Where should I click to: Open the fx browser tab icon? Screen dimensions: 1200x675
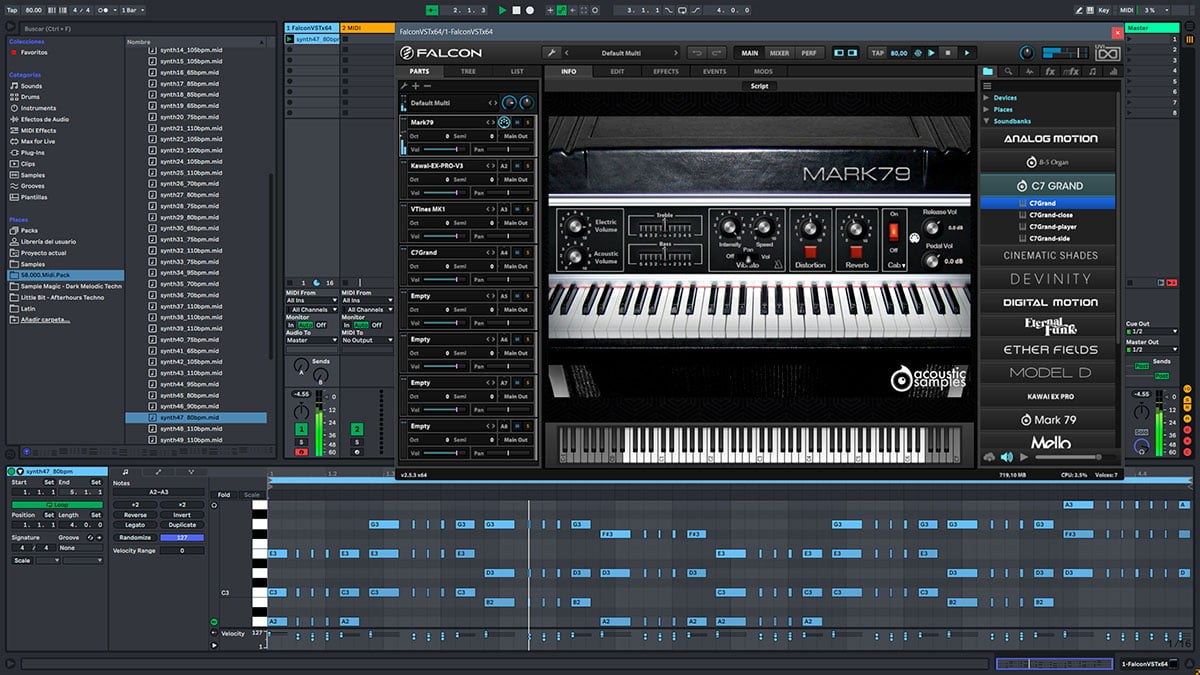[x=1050, y=72]
